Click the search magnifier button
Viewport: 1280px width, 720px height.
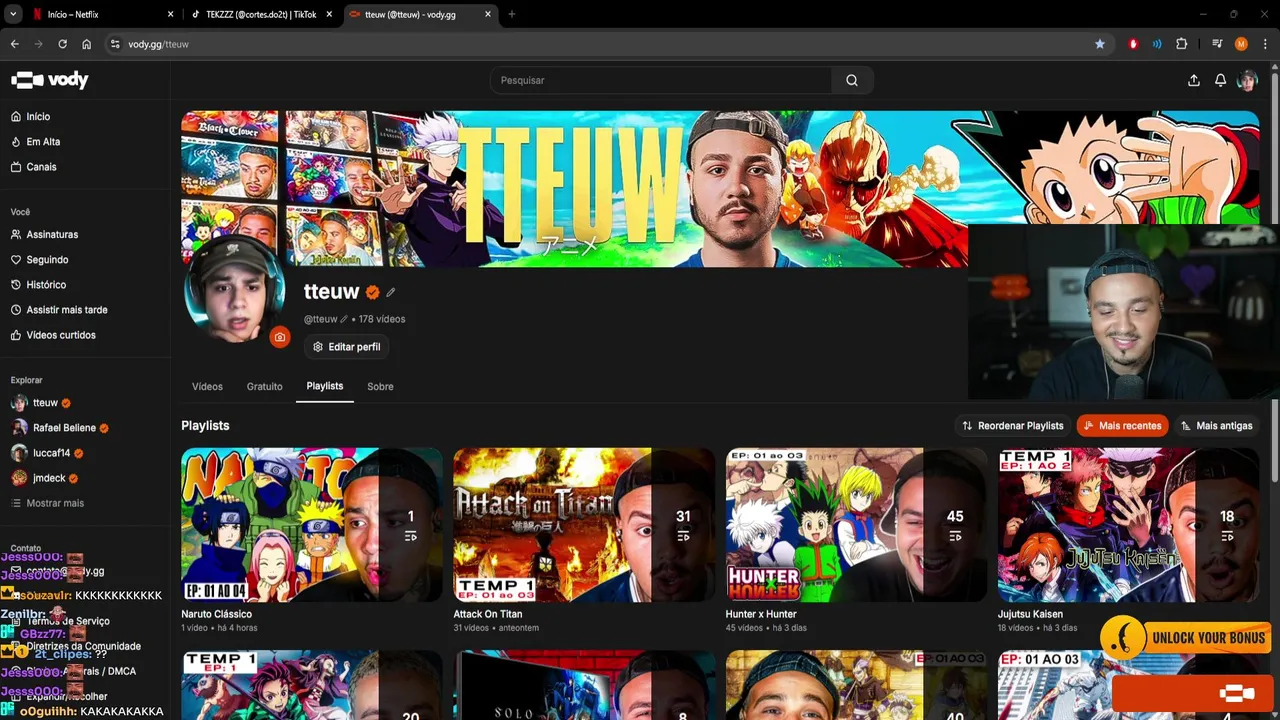point(852,80)
